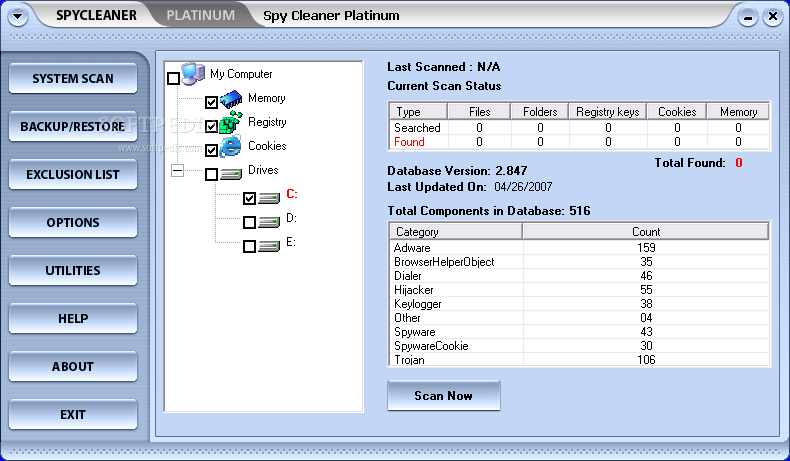Viewport: 790px width, 461px height.
Task: Open the SYSTEM SCAN section
Action: coord(73,79)
